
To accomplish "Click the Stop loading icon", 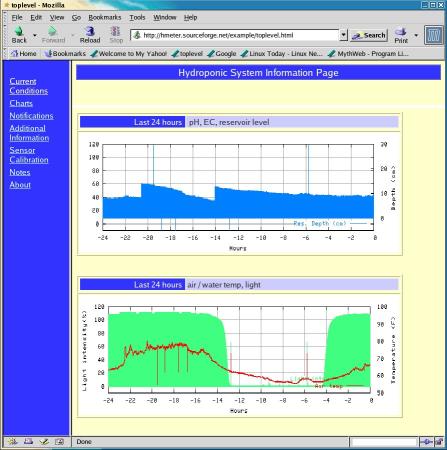I will tap(116, 31).
